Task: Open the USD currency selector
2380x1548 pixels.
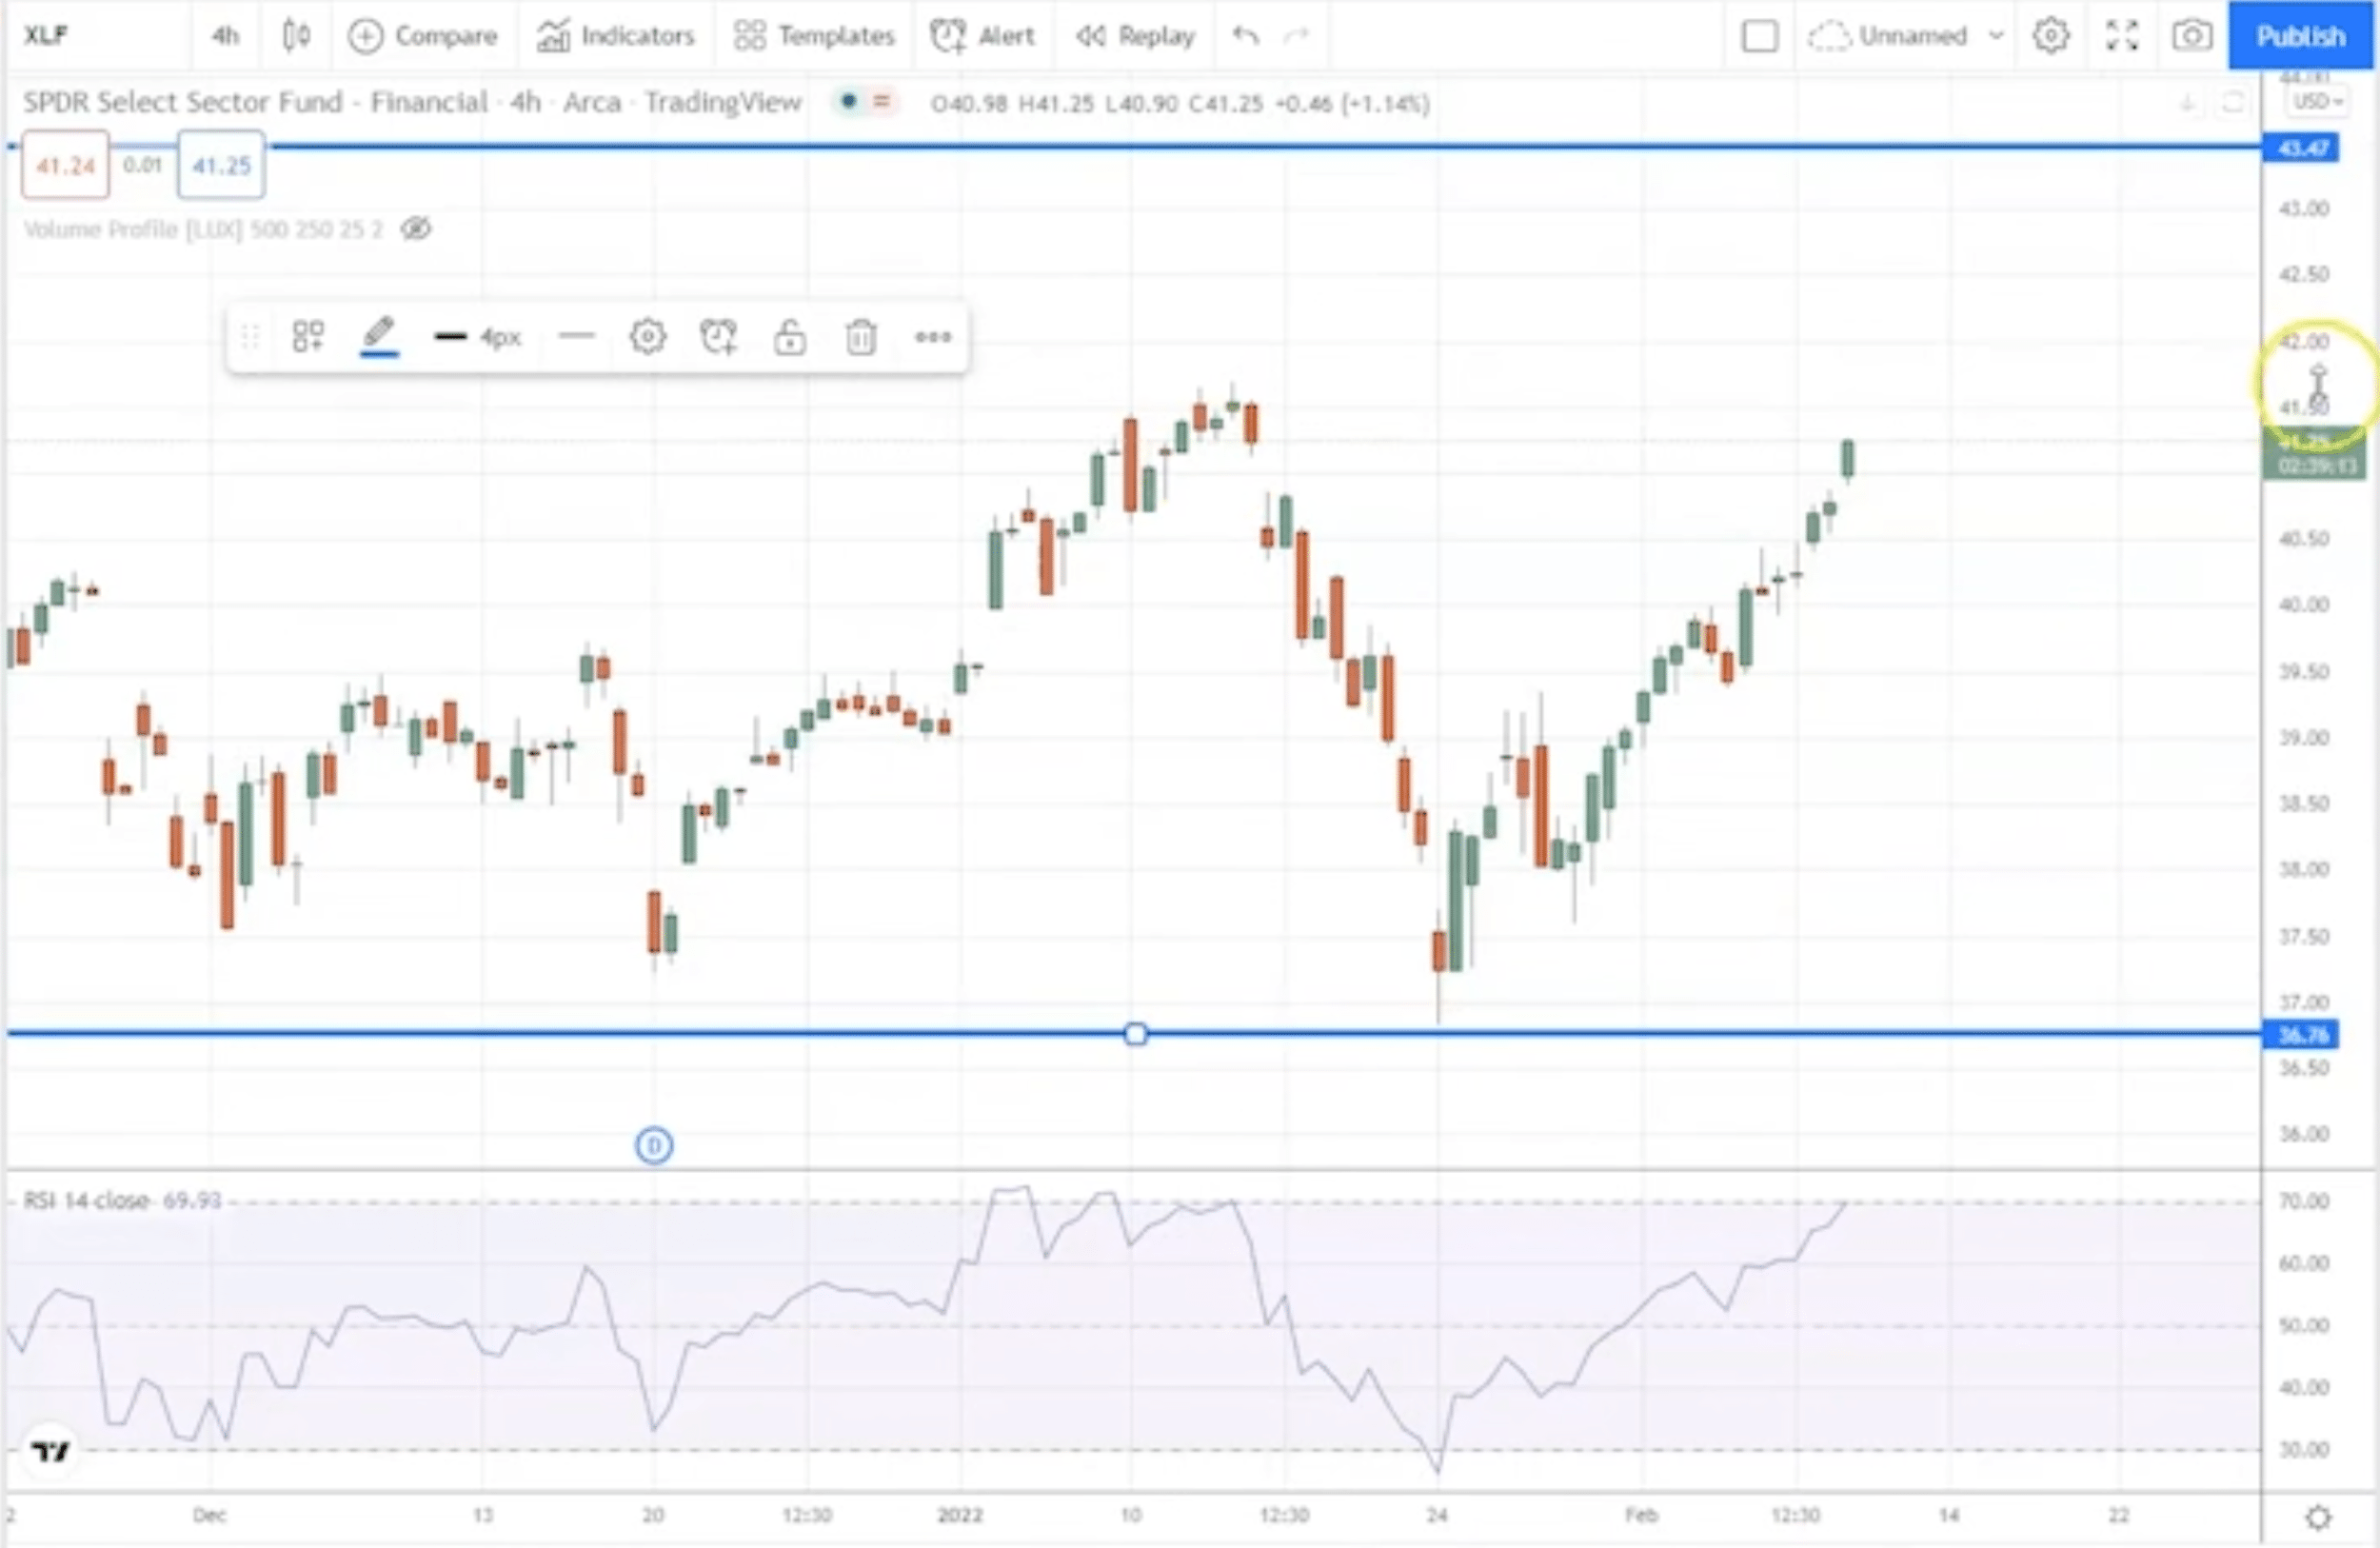Action: [2317, 101]
